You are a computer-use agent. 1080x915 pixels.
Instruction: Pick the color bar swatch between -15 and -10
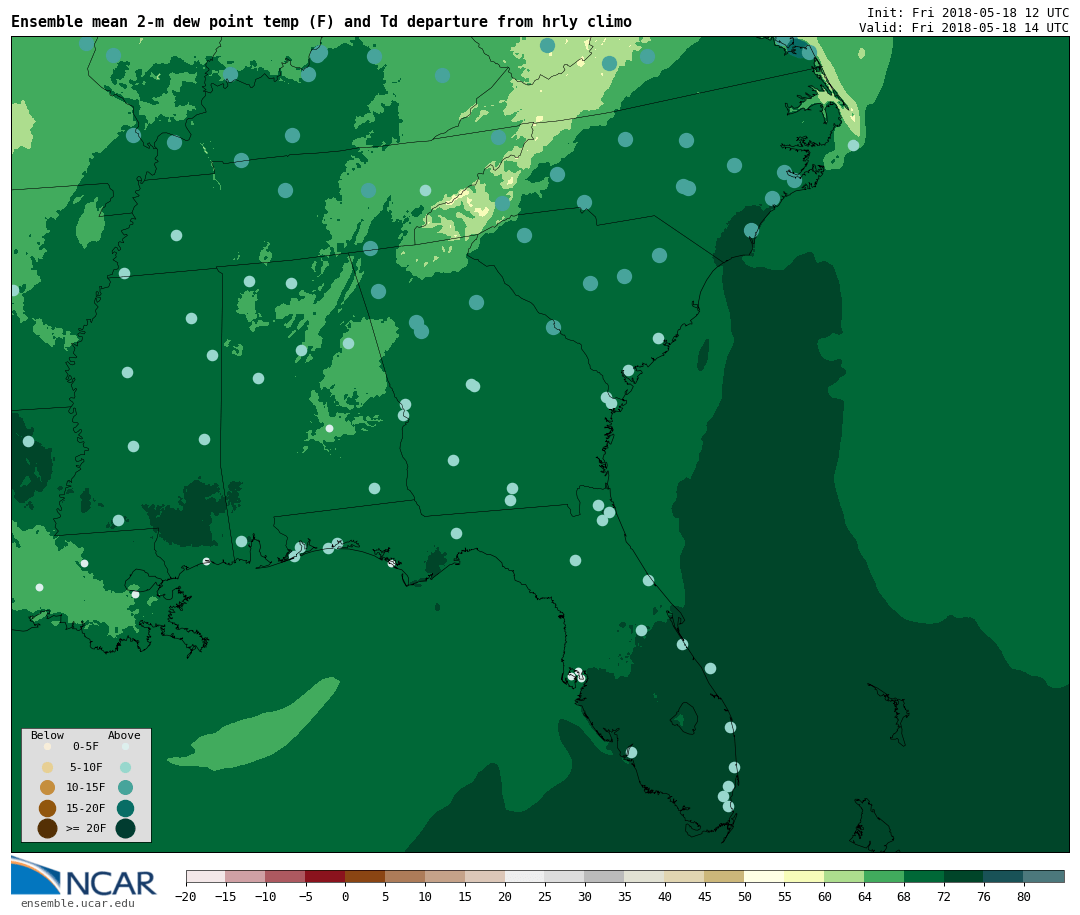(246, 876)
